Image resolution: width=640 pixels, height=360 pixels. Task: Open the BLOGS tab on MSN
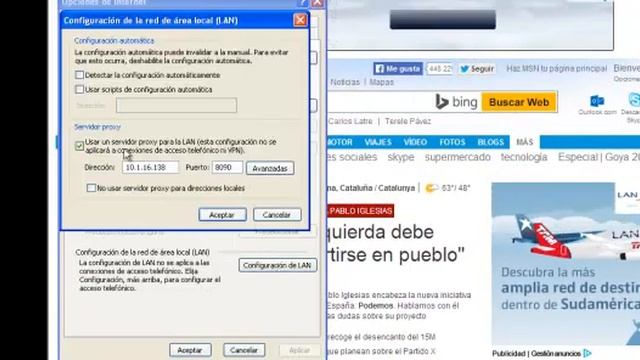coord(491,142)
